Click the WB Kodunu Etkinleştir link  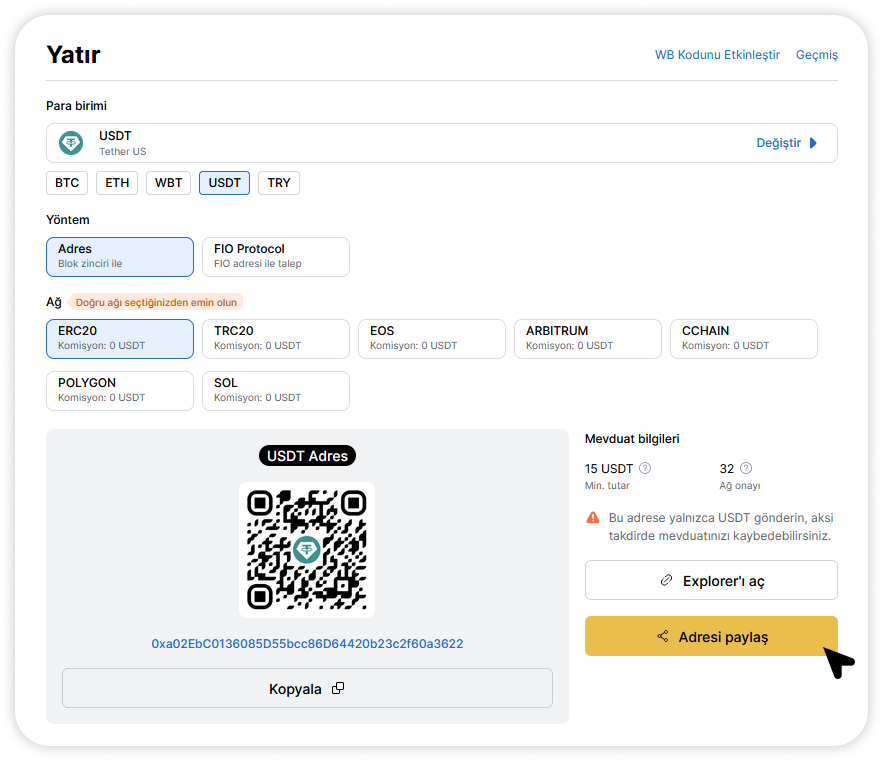(x=717, y=55)
